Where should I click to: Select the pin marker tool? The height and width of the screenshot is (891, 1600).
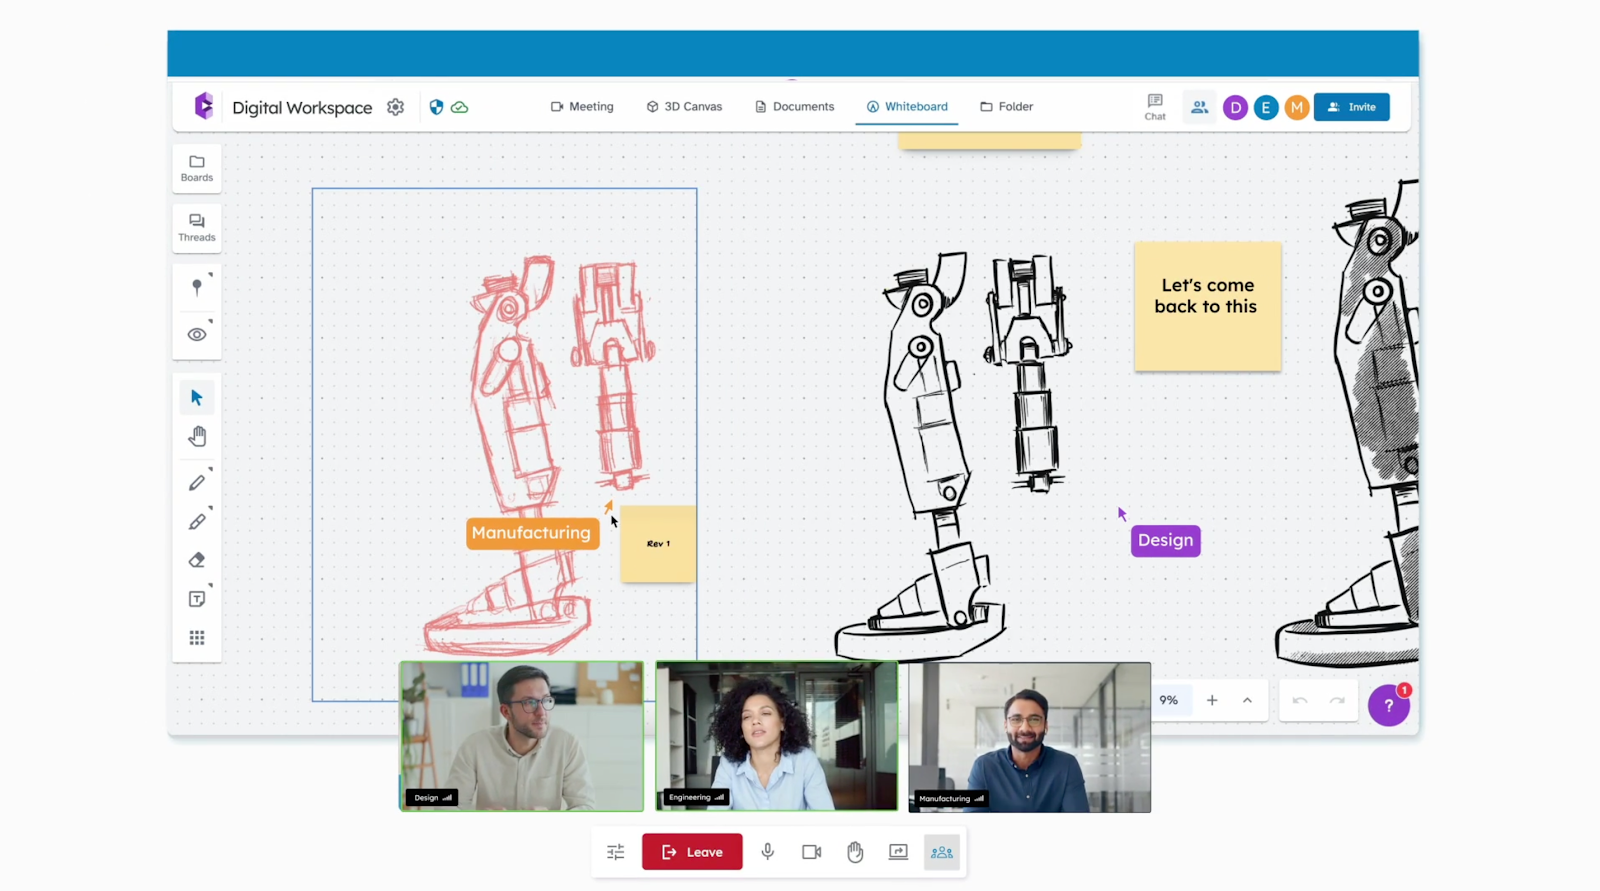[x=197, y=288]
